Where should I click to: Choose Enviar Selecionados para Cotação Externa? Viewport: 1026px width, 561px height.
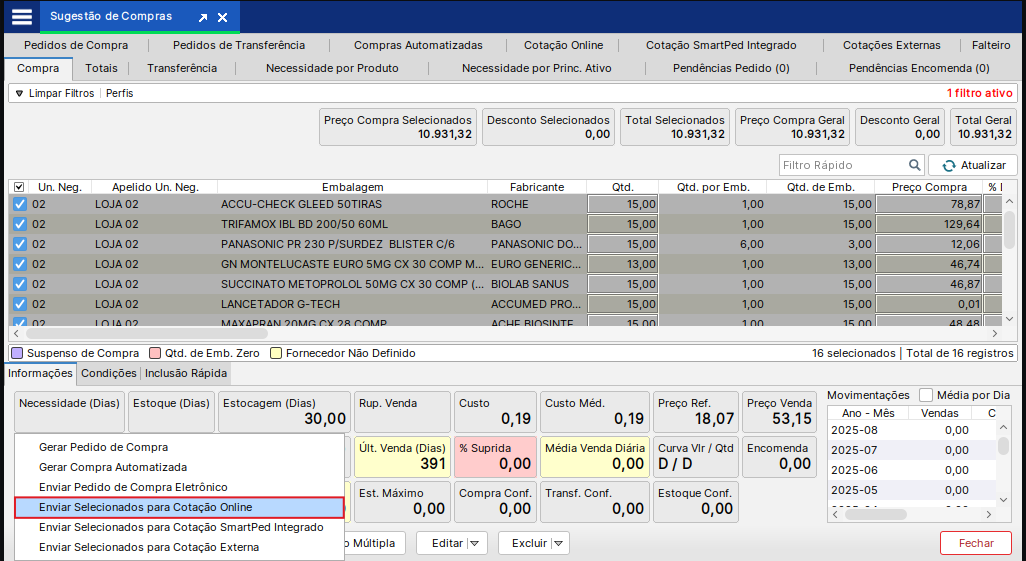pyautogui.click(x=179, y=547)
